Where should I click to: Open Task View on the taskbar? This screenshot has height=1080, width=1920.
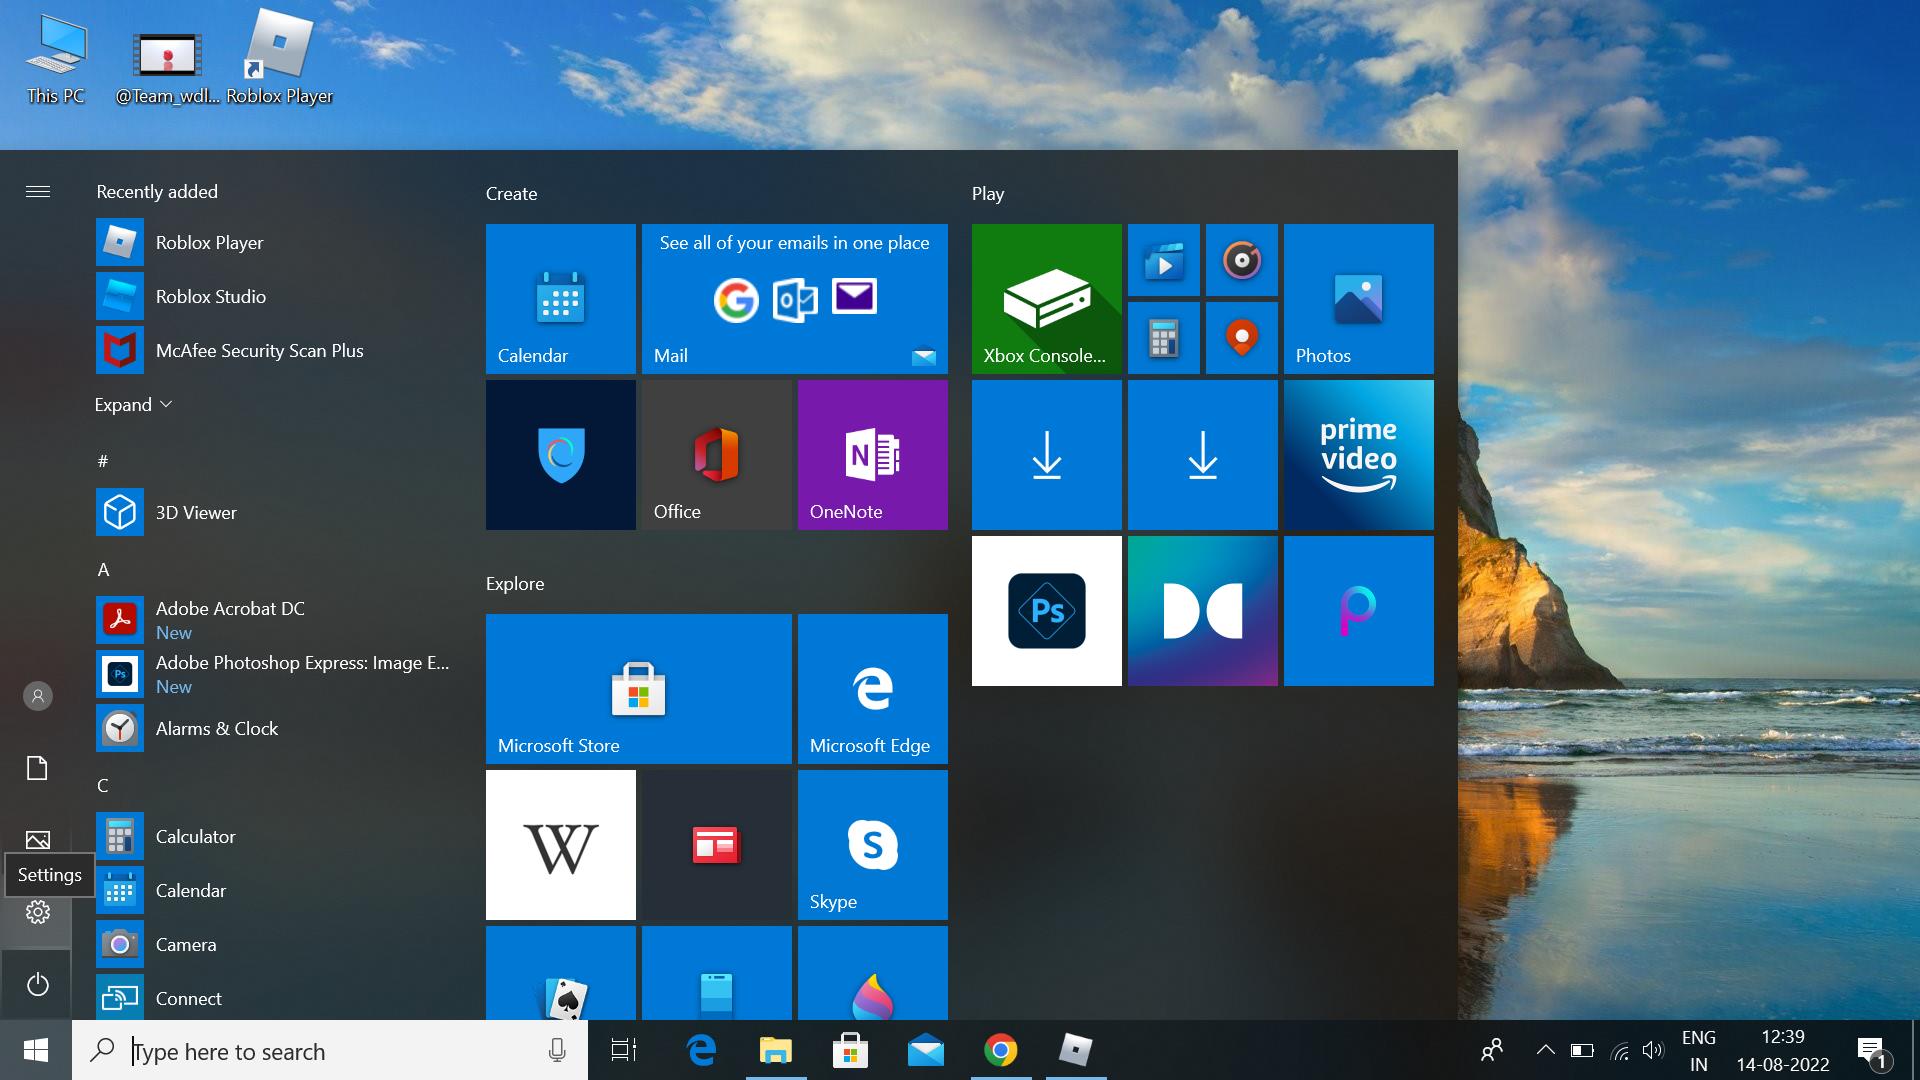[x=624, y=1050]
